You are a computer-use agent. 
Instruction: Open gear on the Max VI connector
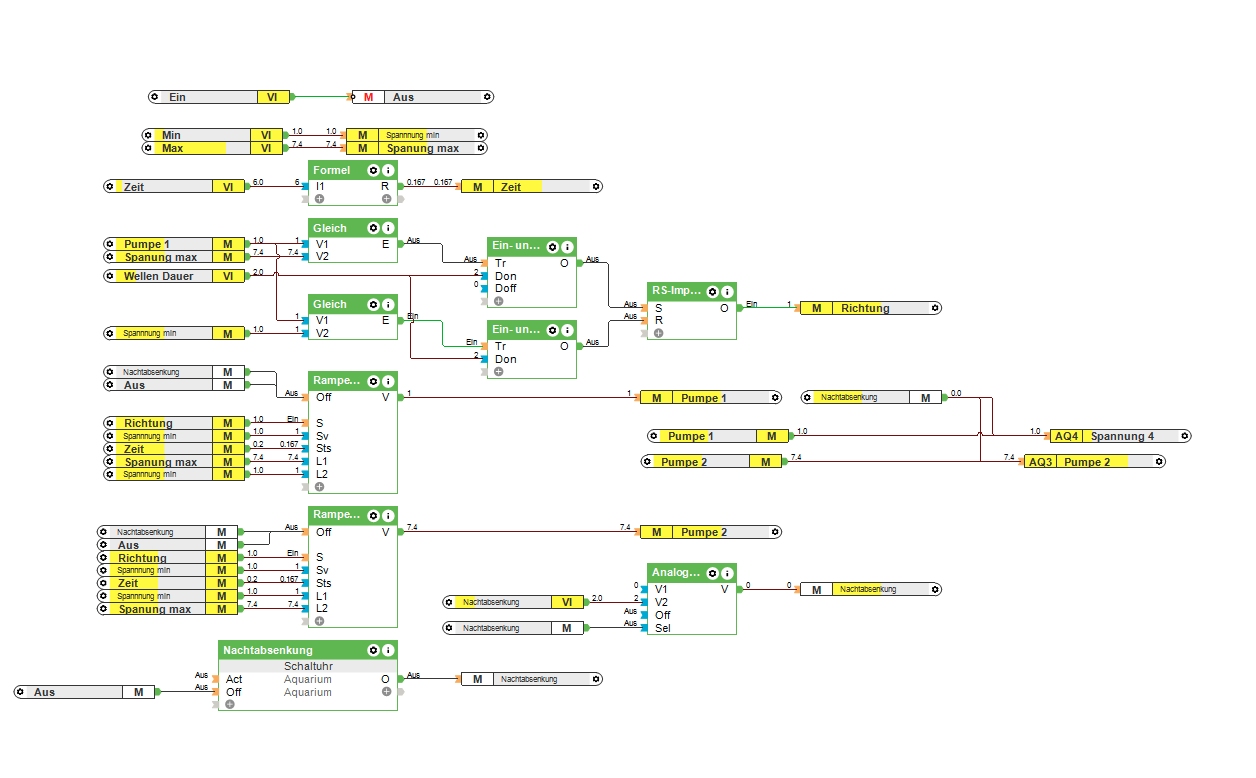click(147, 148)
